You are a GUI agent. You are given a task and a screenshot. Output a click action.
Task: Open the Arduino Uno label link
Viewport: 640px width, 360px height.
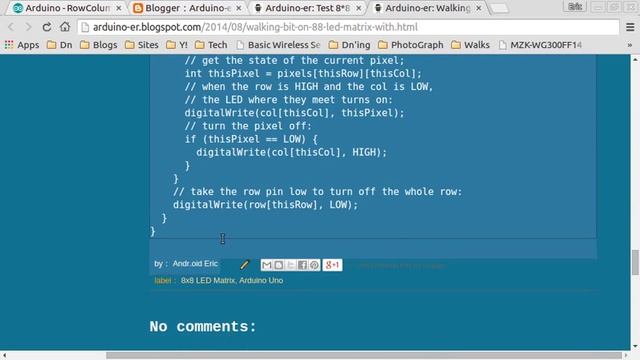pos(261,281)
